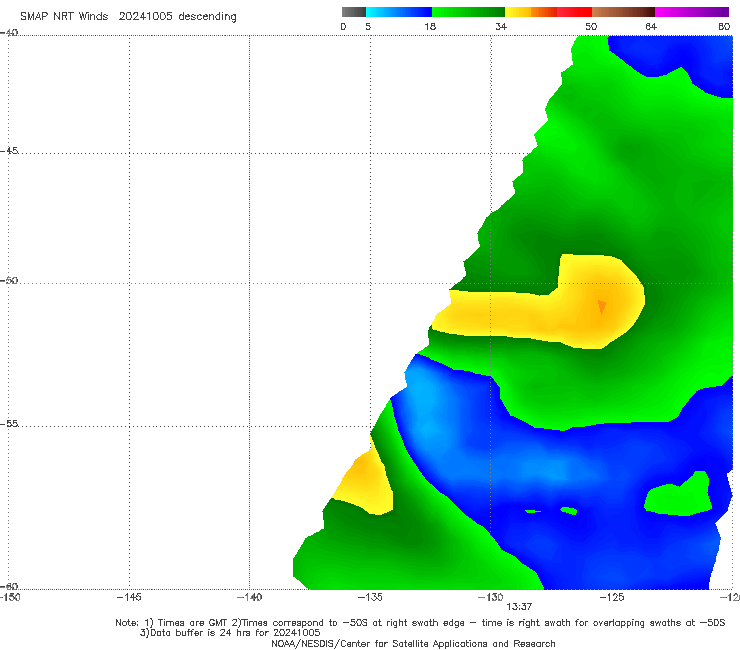Click the note line 'Times are GMT'
Viewport: 740px width, 650px height.
tap(194, 623)
